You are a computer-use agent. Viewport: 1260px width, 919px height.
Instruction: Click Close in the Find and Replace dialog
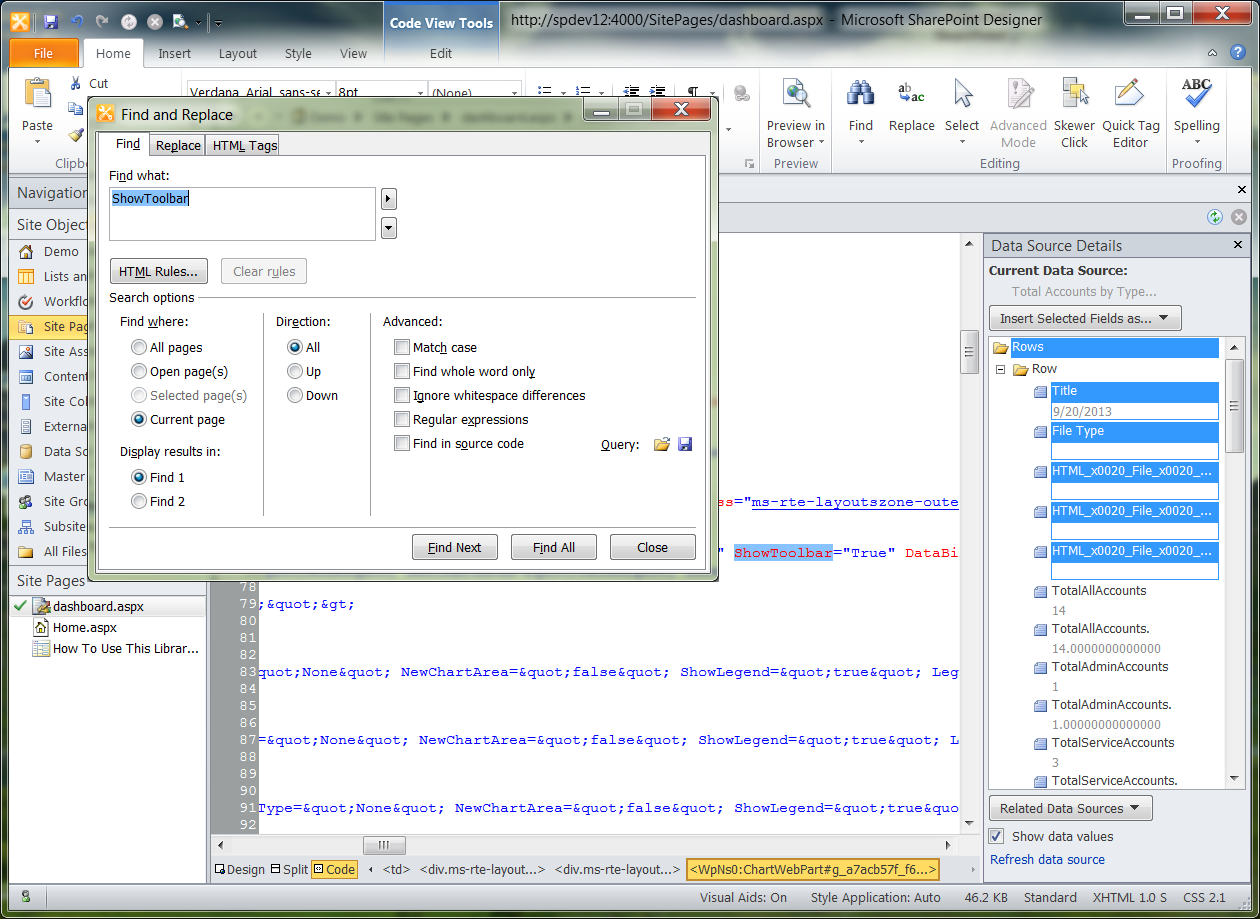pyautogui.click(x=653, y=547)
